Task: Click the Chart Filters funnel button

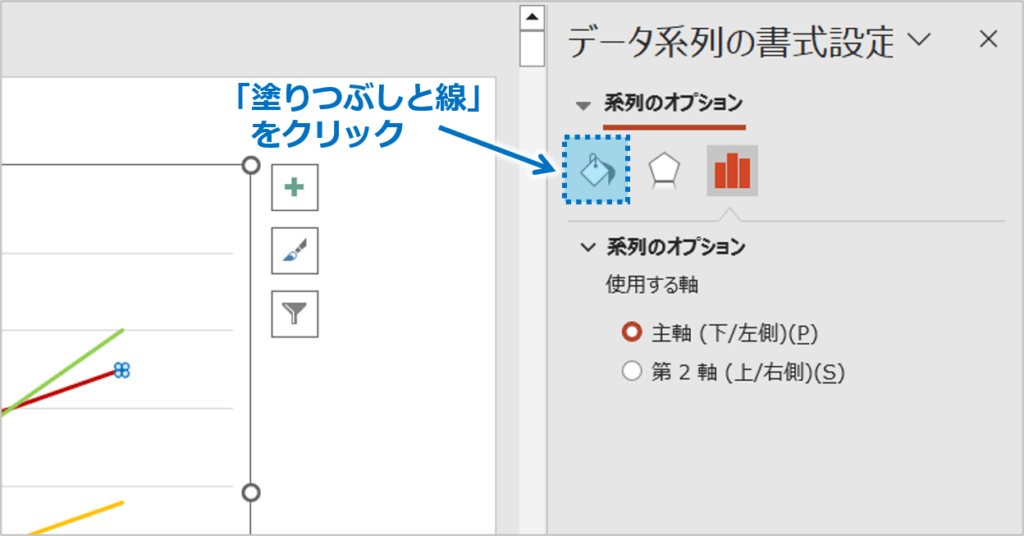Action: point(295,314)
